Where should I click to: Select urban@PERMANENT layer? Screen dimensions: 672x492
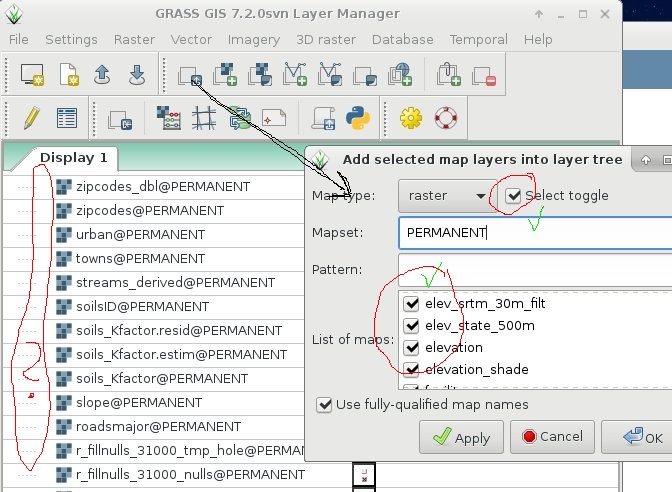point(140,235)
